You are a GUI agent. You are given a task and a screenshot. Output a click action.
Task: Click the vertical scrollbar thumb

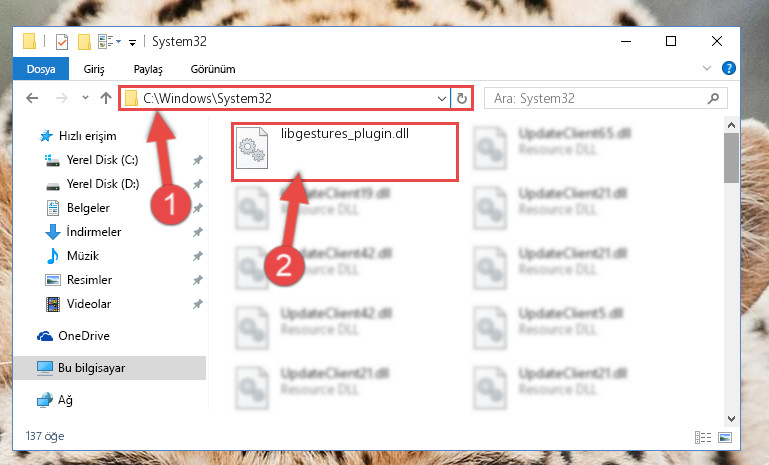731,157
